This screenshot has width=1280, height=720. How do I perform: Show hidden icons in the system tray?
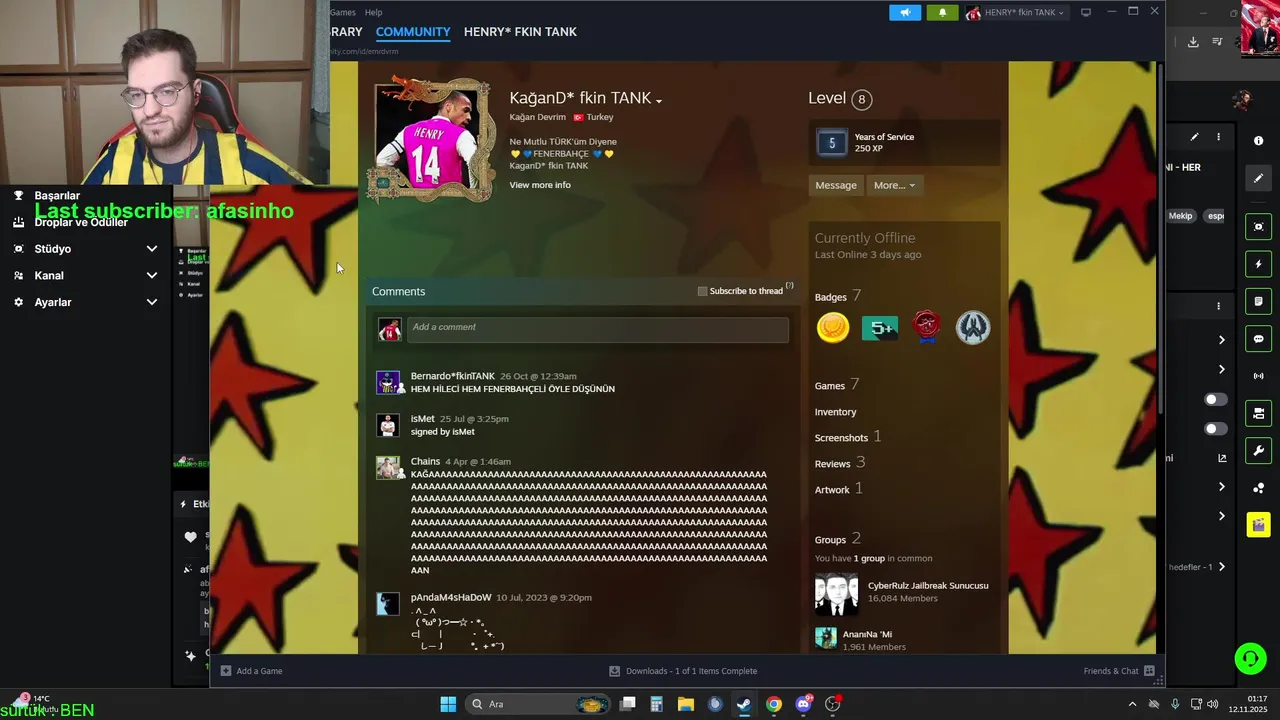[1132, 704]
